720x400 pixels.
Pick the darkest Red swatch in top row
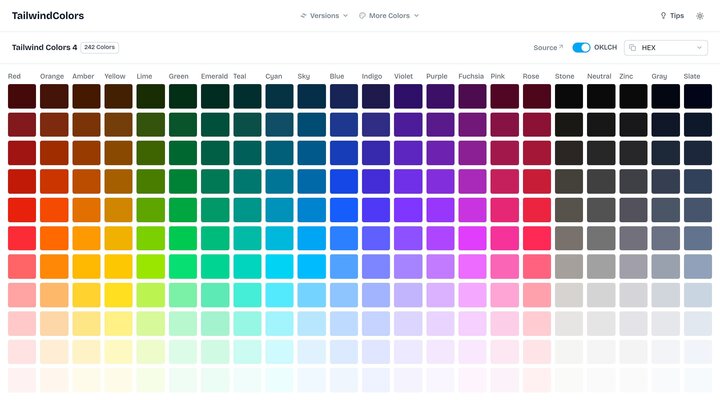click(x=22, y=96)
